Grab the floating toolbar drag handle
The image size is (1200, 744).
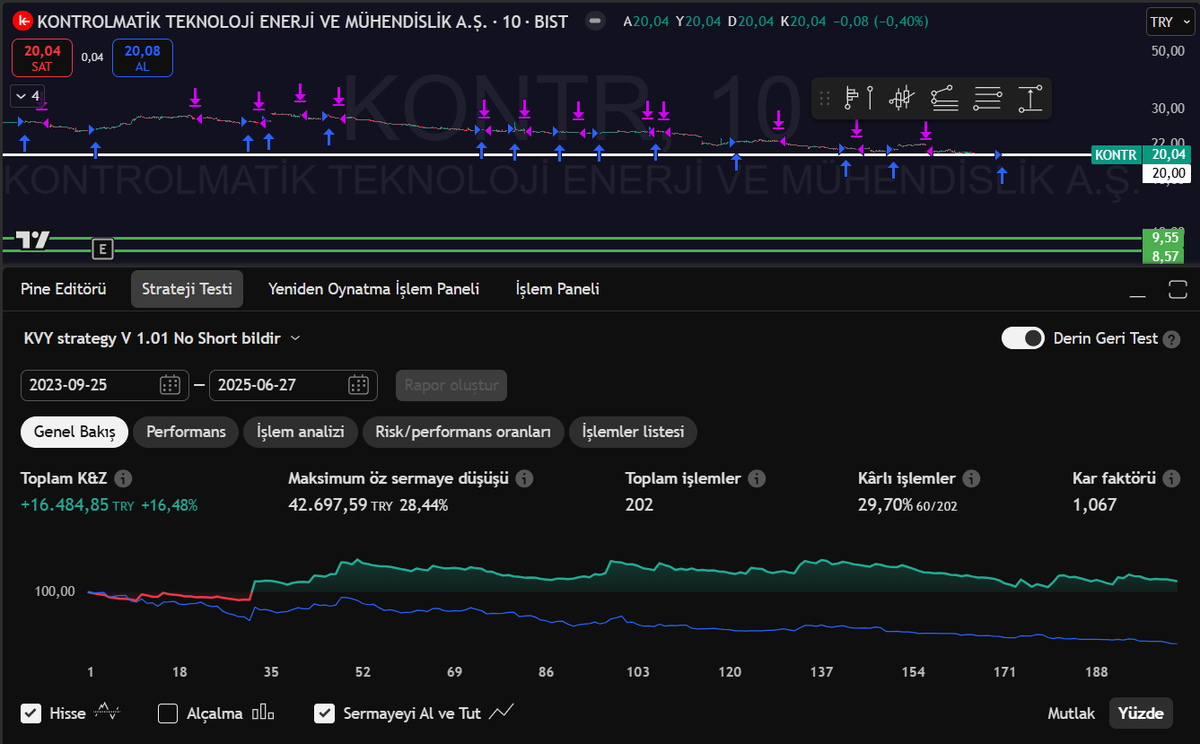[x=825, y=98]
